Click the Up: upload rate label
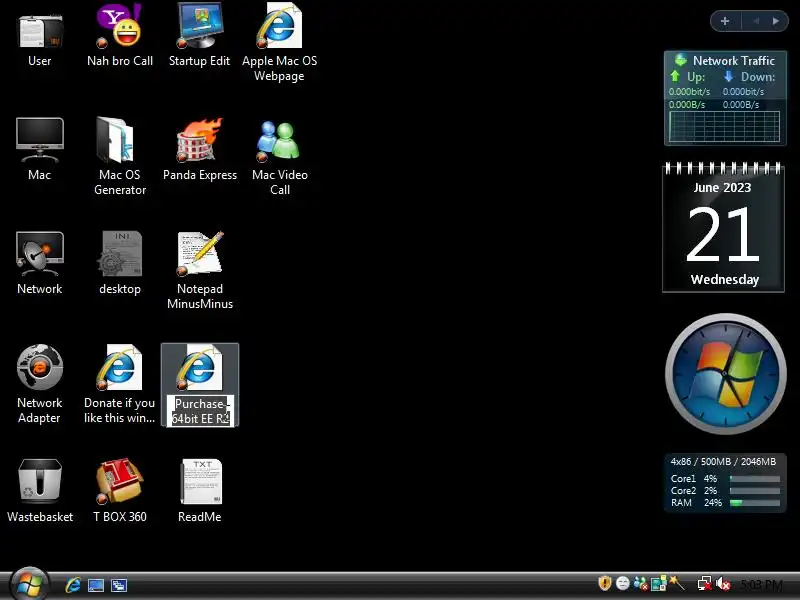The height and width of the screenshot is (600, 800). click(696, 77)
